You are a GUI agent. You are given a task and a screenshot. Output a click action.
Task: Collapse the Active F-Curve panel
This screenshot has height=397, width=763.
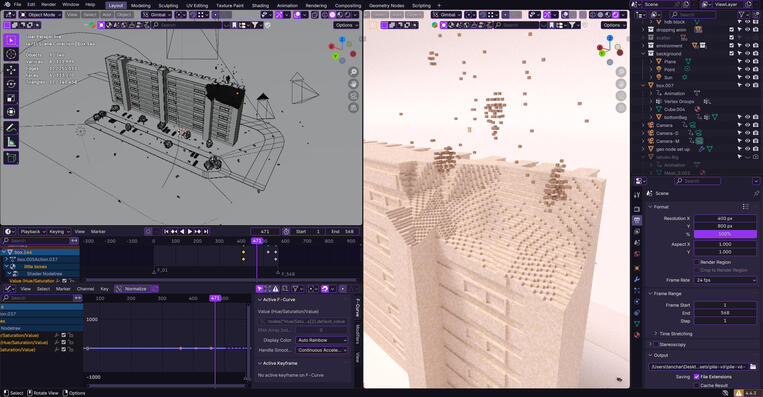point(260,300)
